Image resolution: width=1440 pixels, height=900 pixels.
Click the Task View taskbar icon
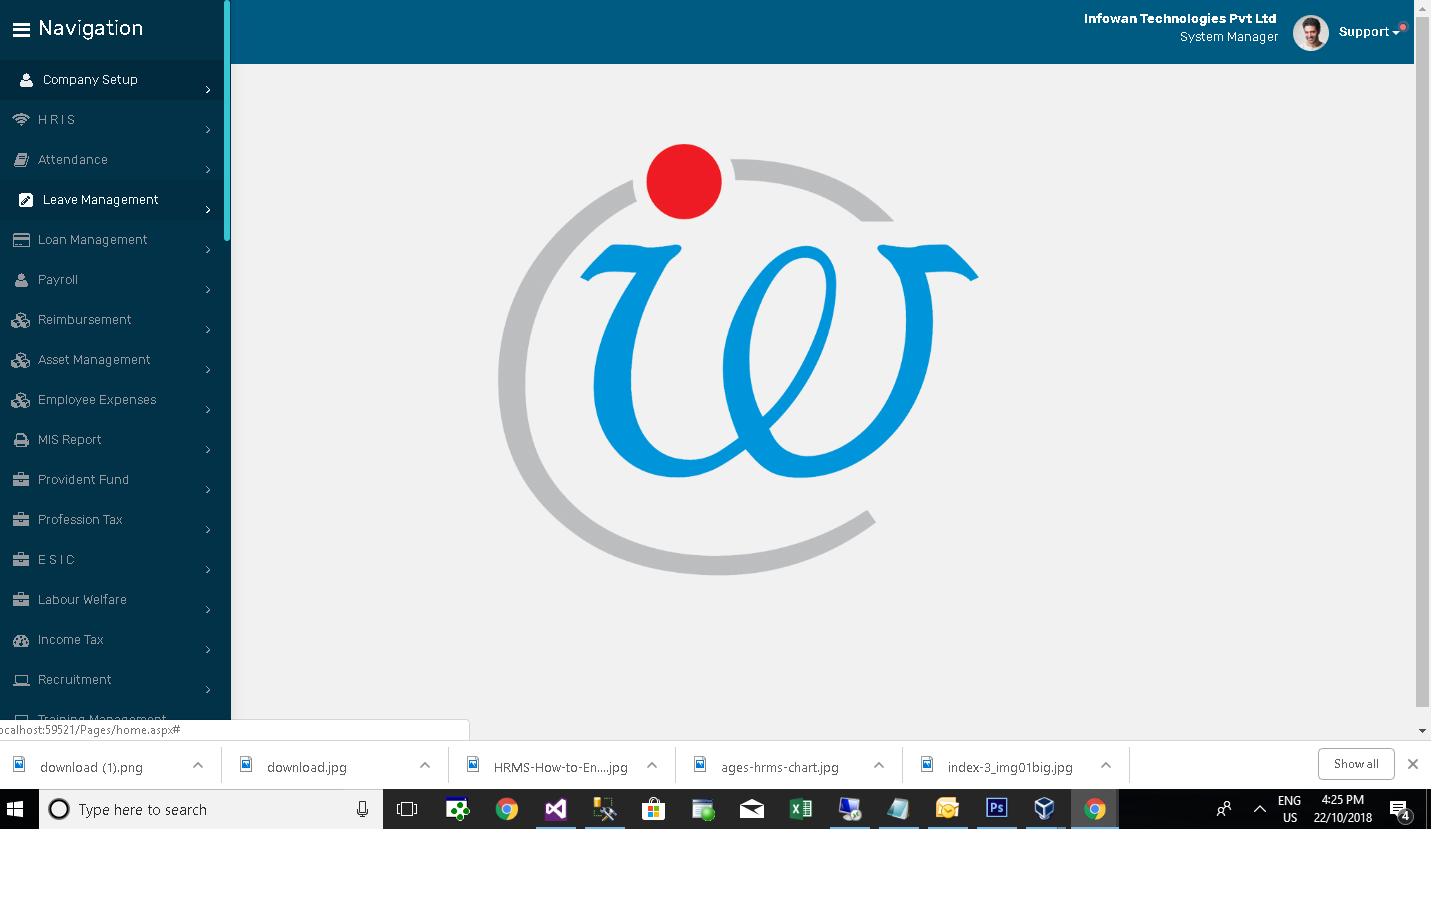[x=407, y=809]
